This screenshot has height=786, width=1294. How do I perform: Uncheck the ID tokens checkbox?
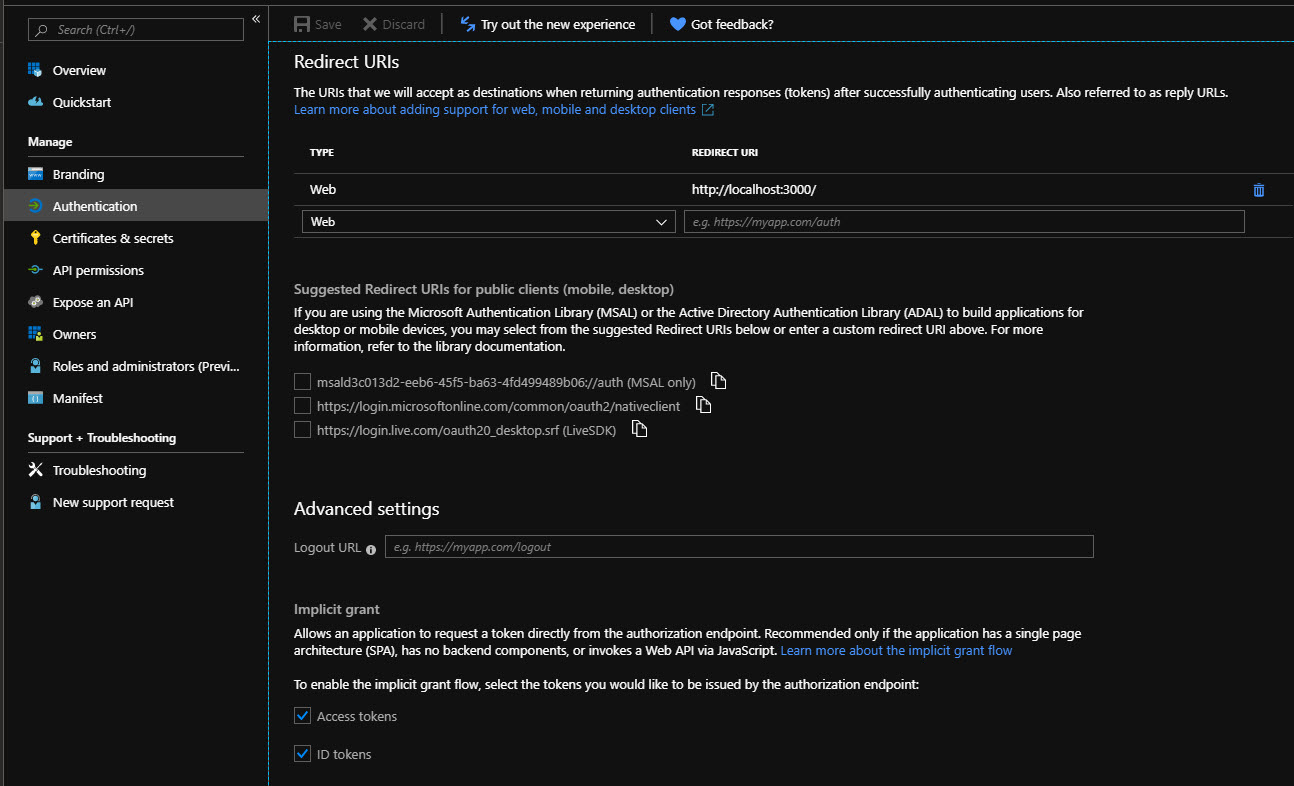click(x=302, y=754)
